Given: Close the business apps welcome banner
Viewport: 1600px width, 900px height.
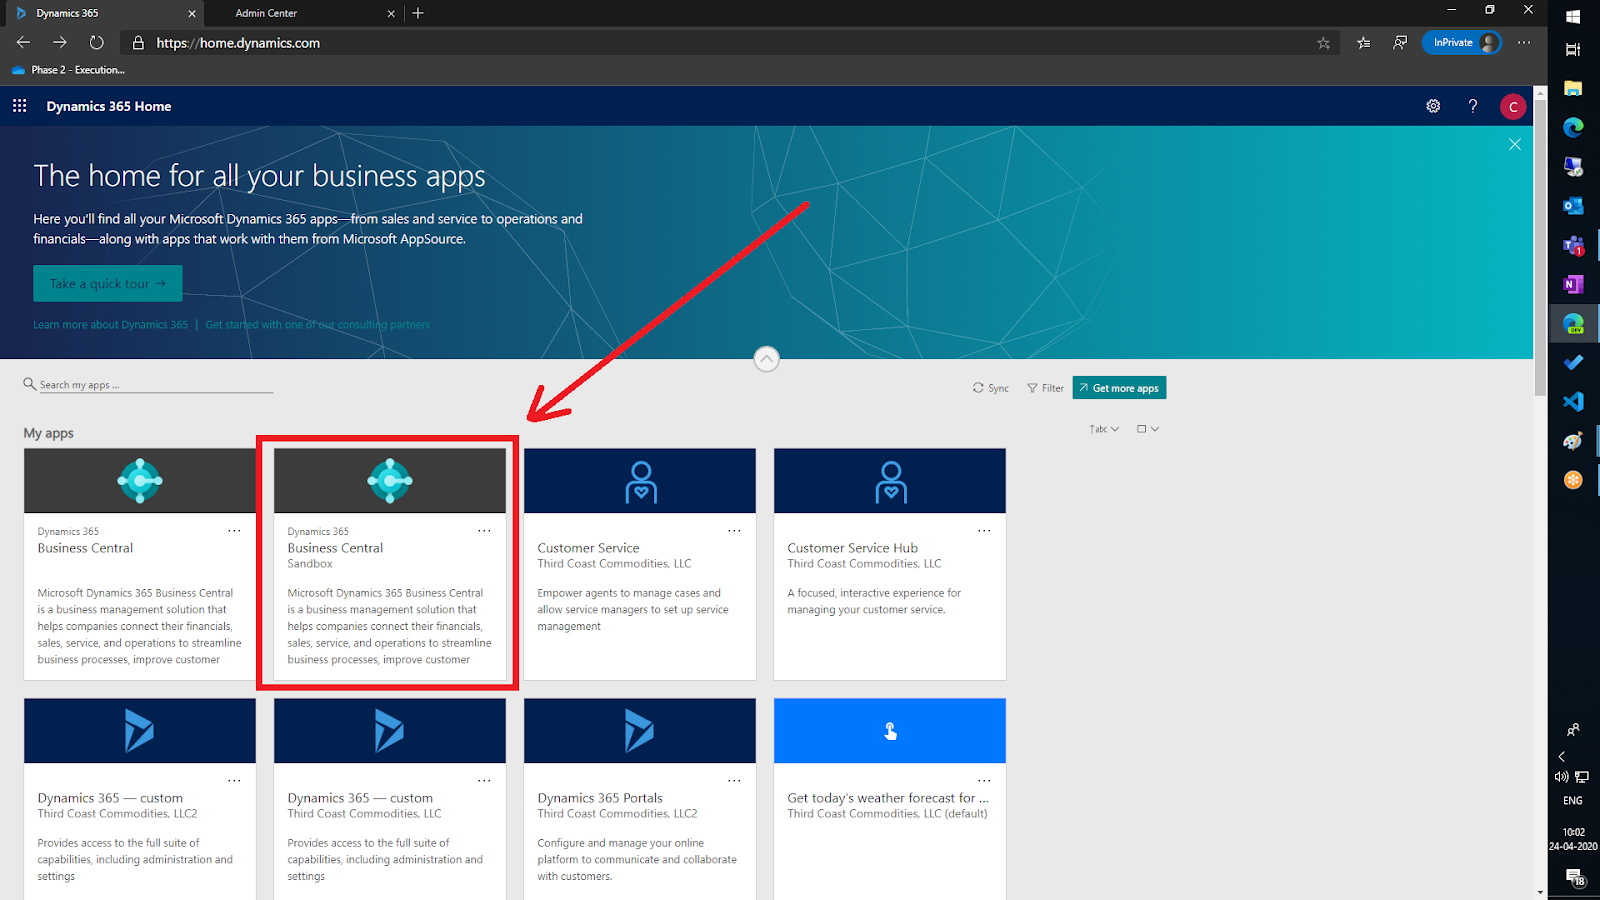Looking at the screenshot, I should tap(1515, 145).
